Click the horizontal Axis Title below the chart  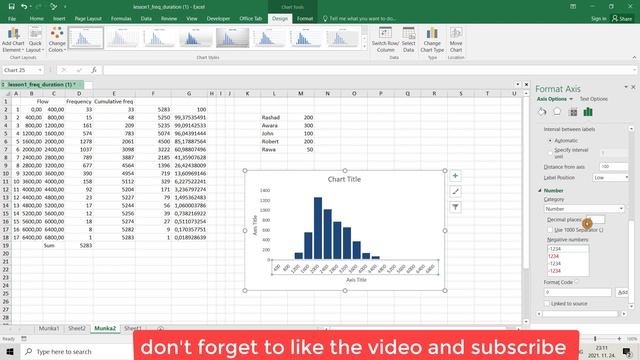point(356,280)
